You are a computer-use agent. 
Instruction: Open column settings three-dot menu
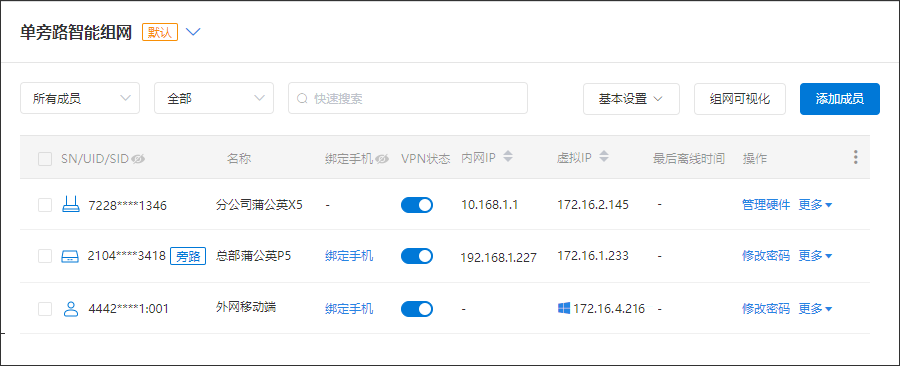pos(856,157)
